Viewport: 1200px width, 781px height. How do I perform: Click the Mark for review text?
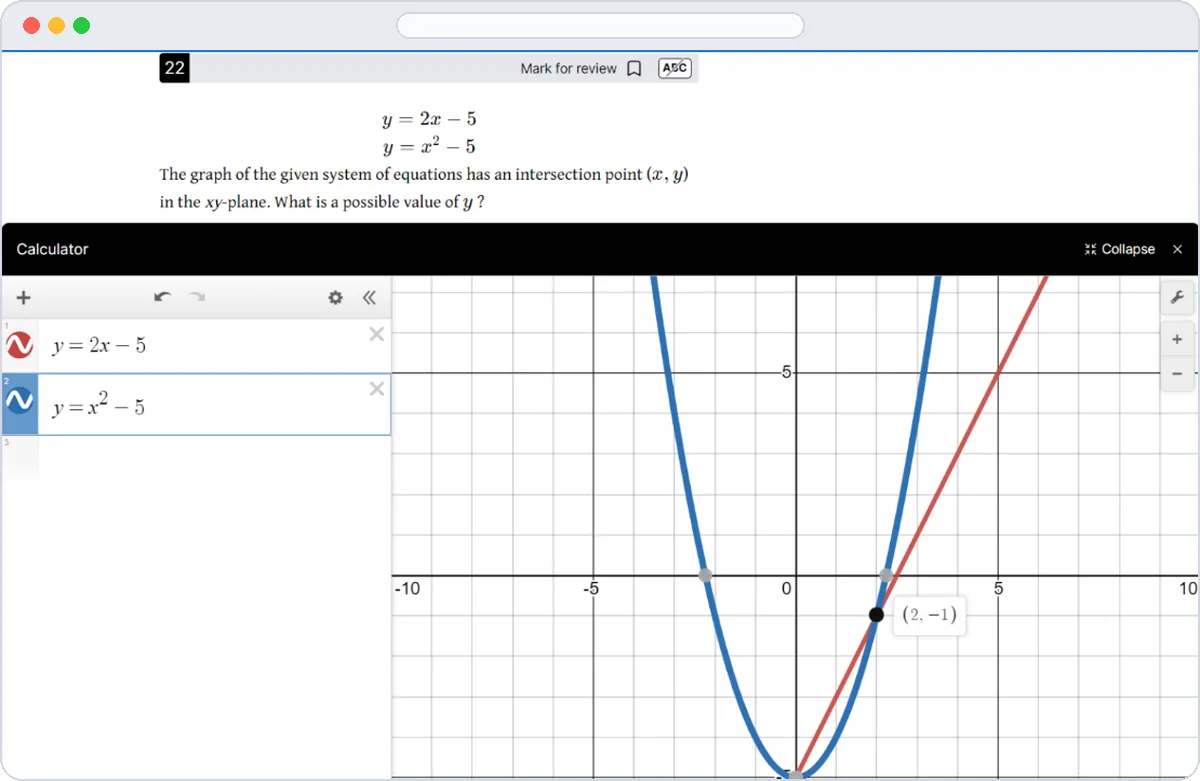(x=569, y=69)
